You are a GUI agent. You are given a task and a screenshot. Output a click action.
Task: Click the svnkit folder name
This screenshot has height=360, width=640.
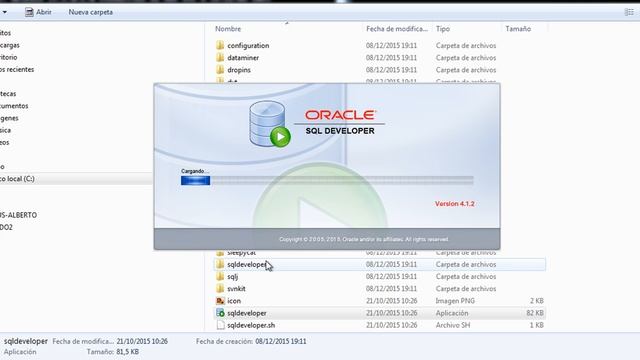(236, 289)
